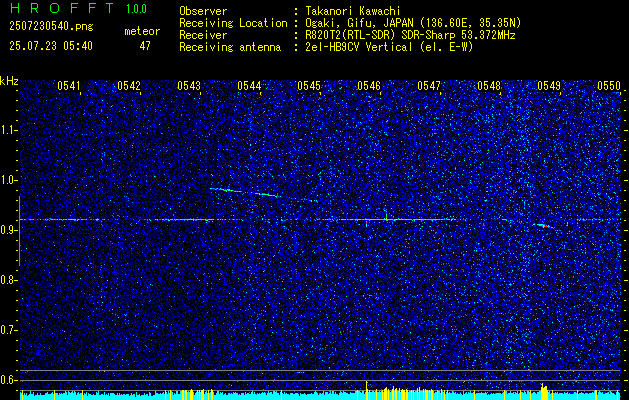Click the 0.7 kHz axis label
This screenshot has height=400, width=629.
click(x=8, y=330)
